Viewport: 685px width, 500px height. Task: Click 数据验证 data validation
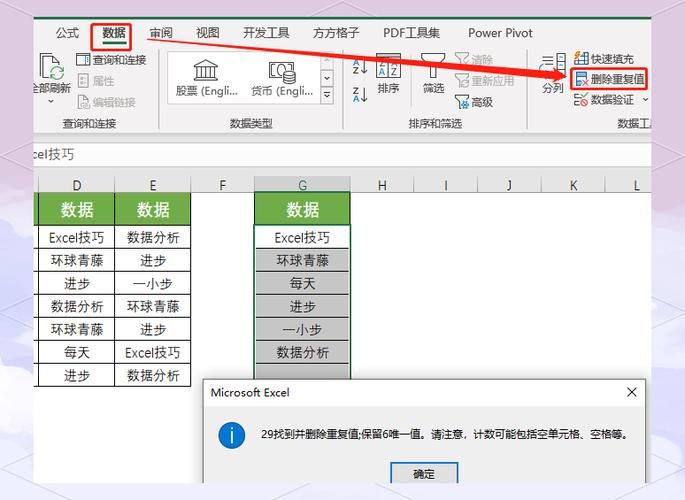[604, 100]
